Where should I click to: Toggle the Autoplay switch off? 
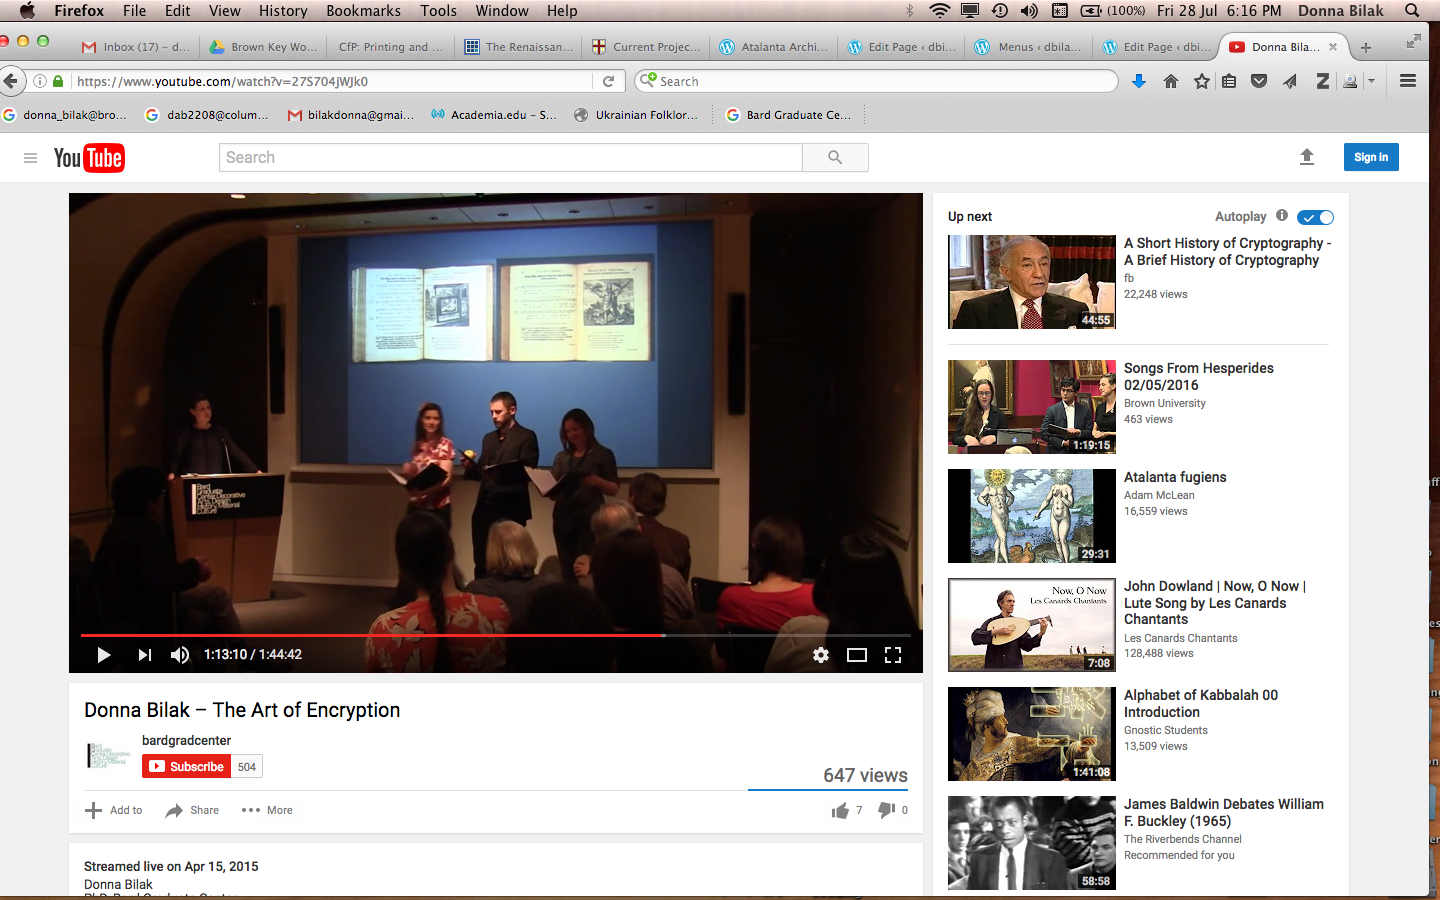click(x=1315, y=217)
